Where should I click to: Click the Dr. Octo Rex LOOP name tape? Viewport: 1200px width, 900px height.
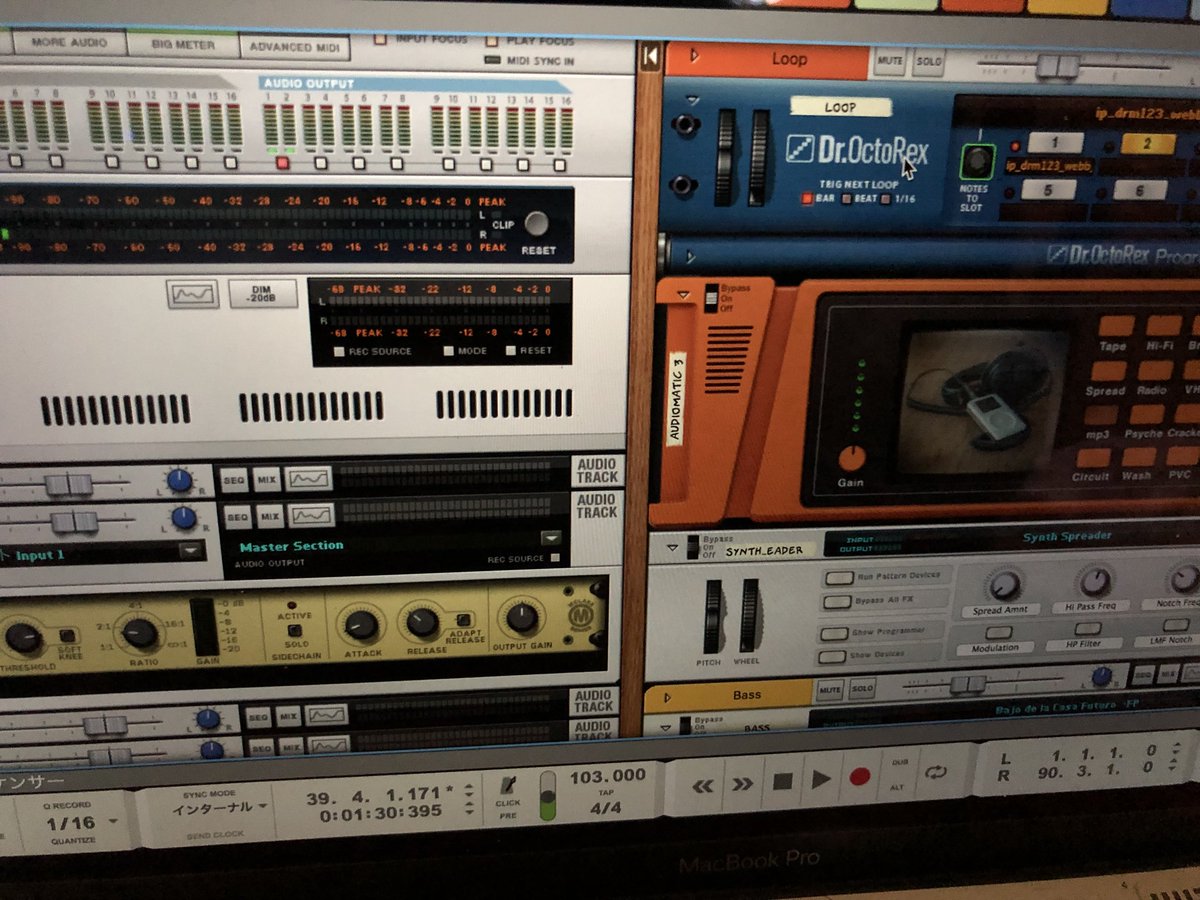coord(839,107)
